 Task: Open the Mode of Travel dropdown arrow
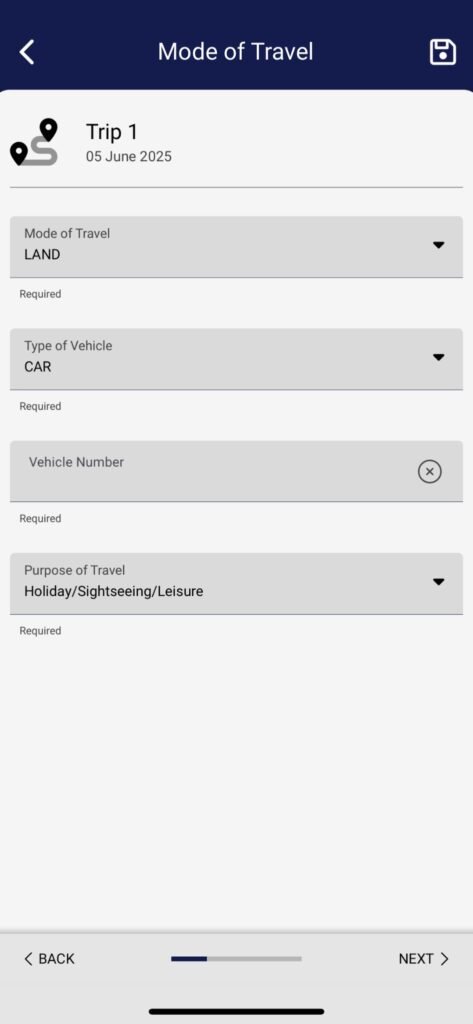(x=438, y=245)
